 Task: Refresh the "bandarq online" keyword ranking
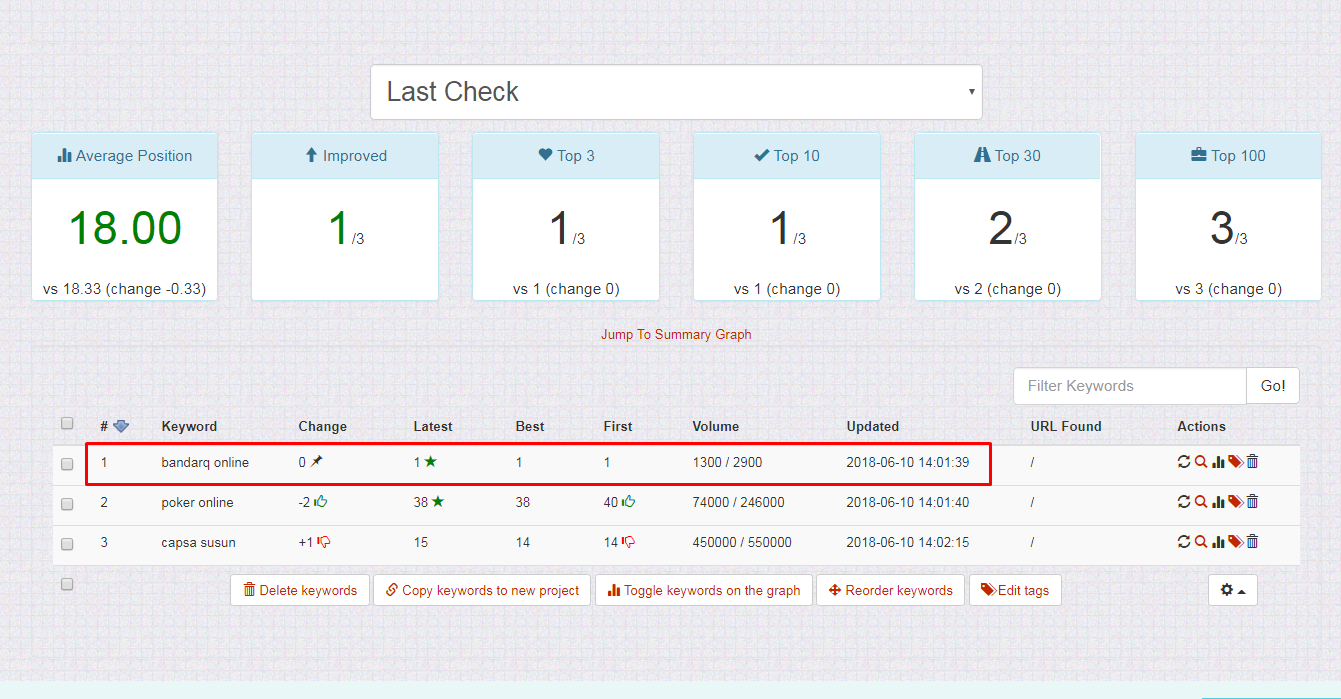click(x=1185, y=461)
